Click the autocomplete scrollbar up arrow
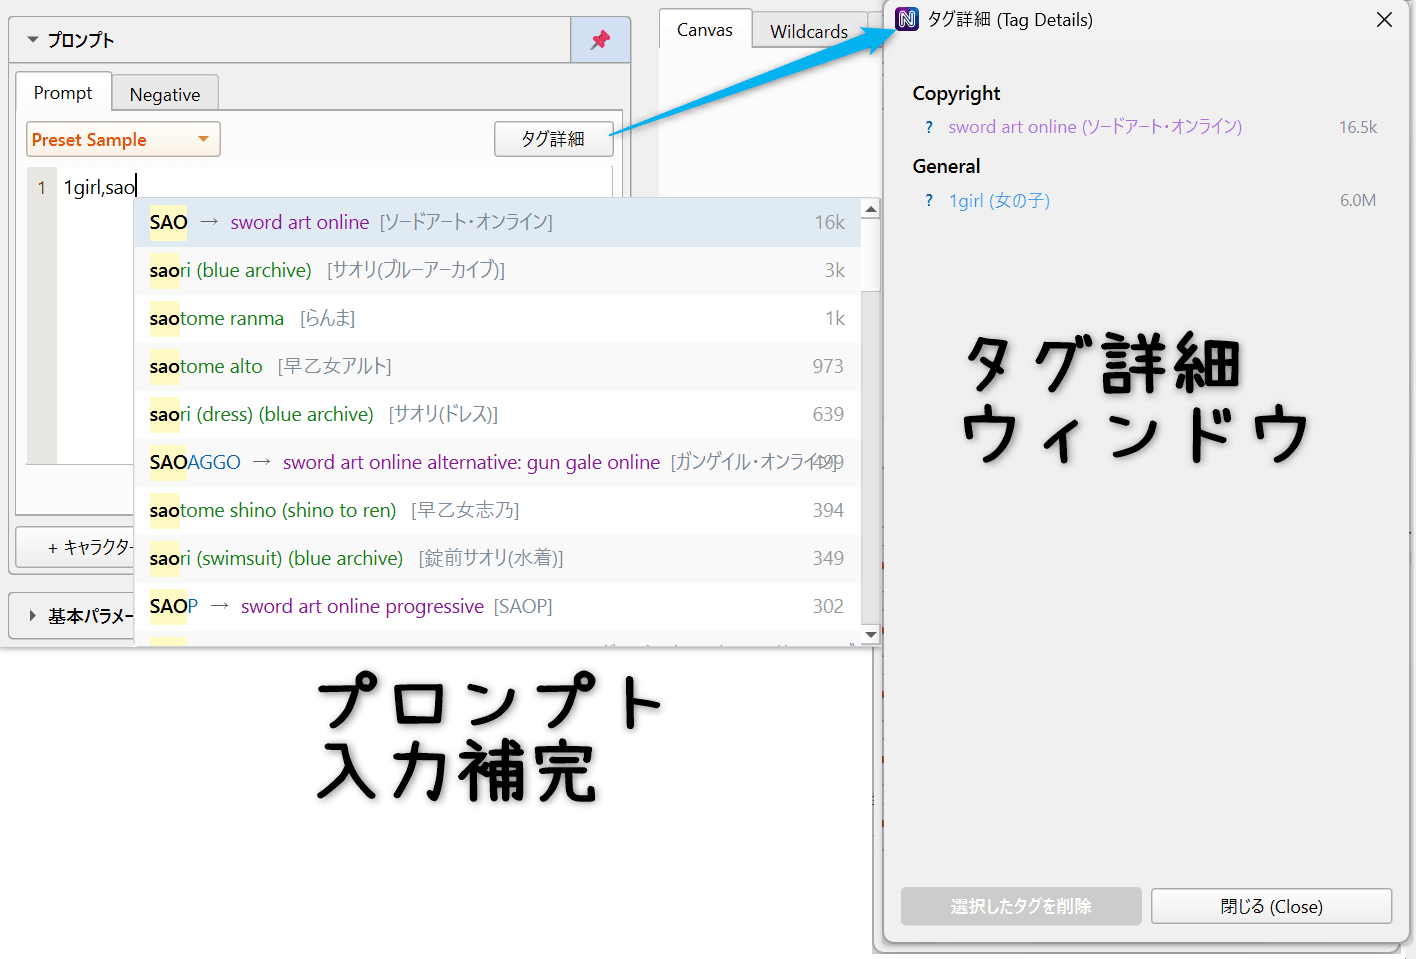 click(870, 209)
